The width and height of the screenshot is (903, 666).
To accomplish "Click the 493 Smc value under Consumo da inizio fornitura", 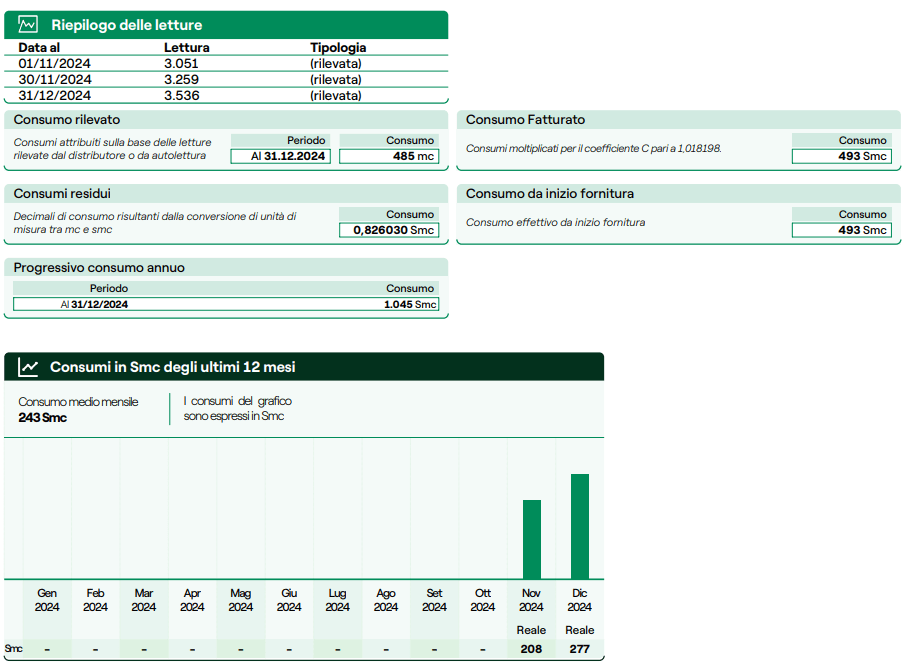I will (841, 230).
